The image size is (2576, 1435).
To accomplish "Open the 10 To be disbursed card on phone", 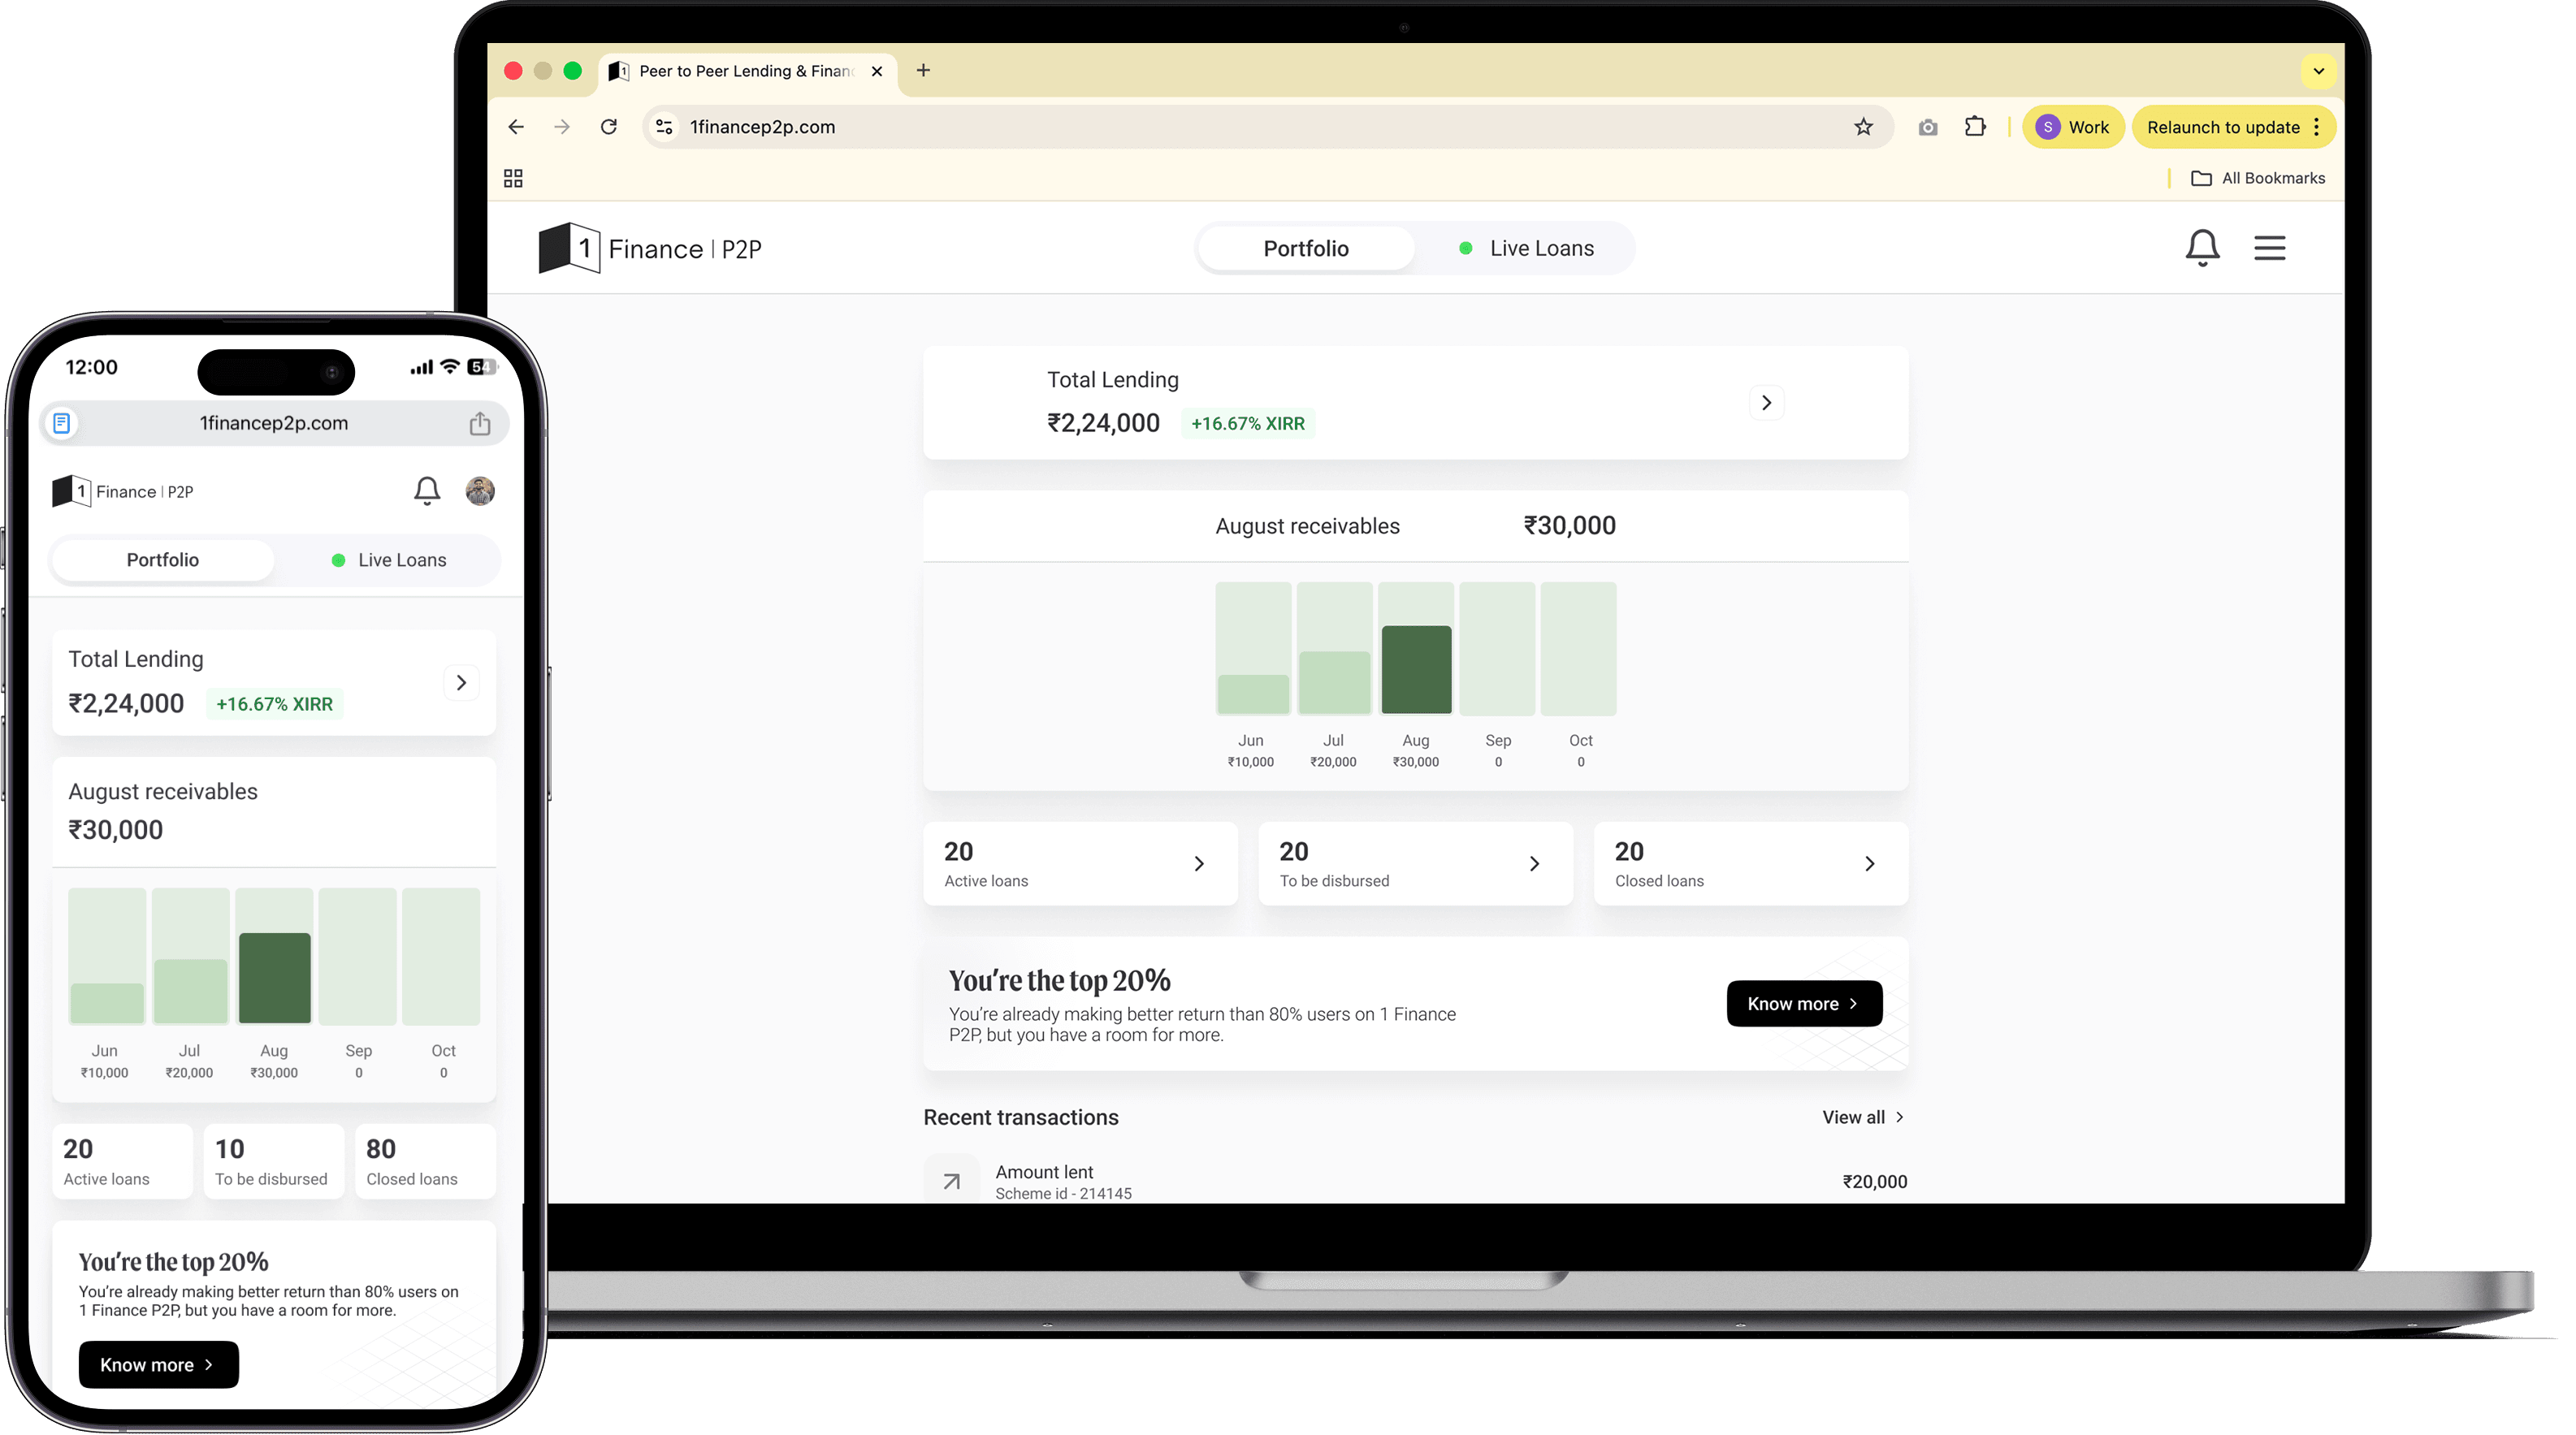I will click(x=273, y=1161).
